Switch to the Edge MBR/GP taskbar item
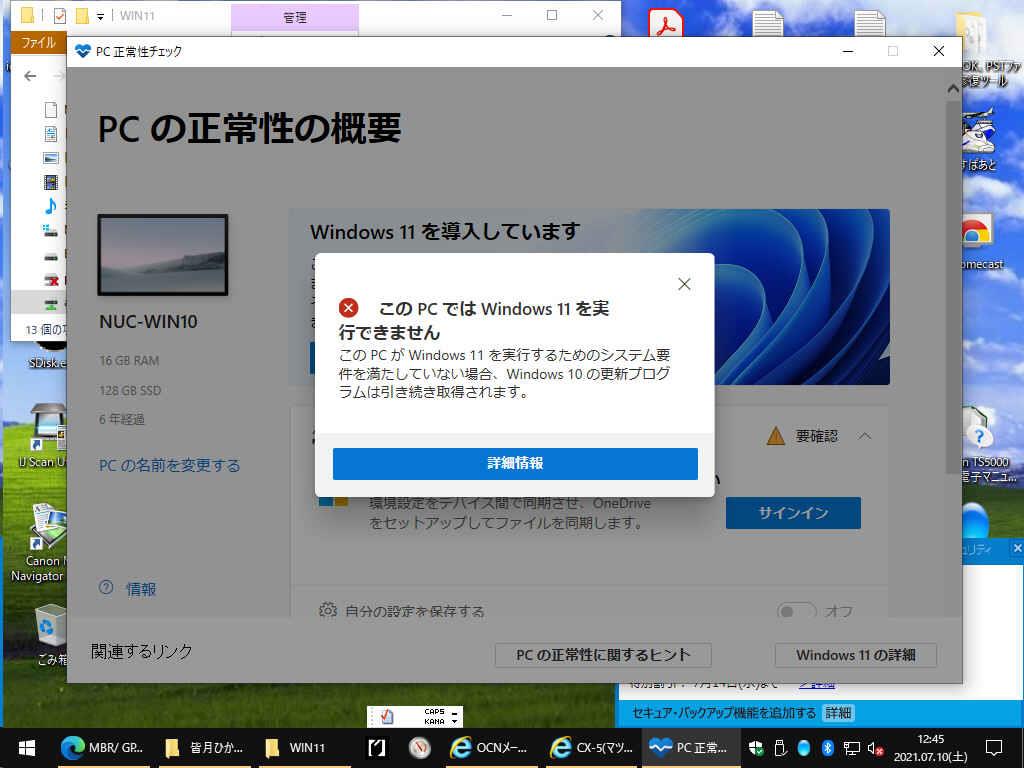 point(102,748)
